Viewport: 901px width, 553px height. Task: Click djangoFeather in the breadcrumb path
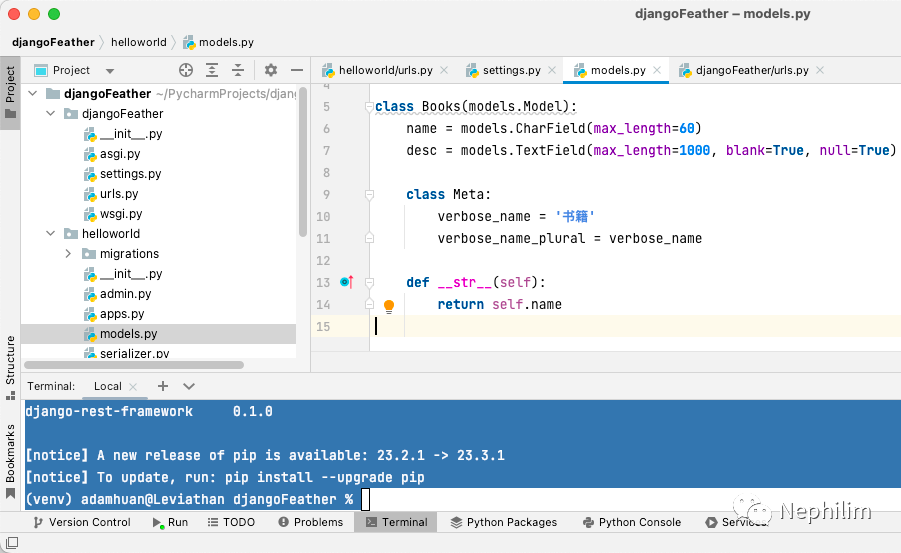(x=53, y=42)
